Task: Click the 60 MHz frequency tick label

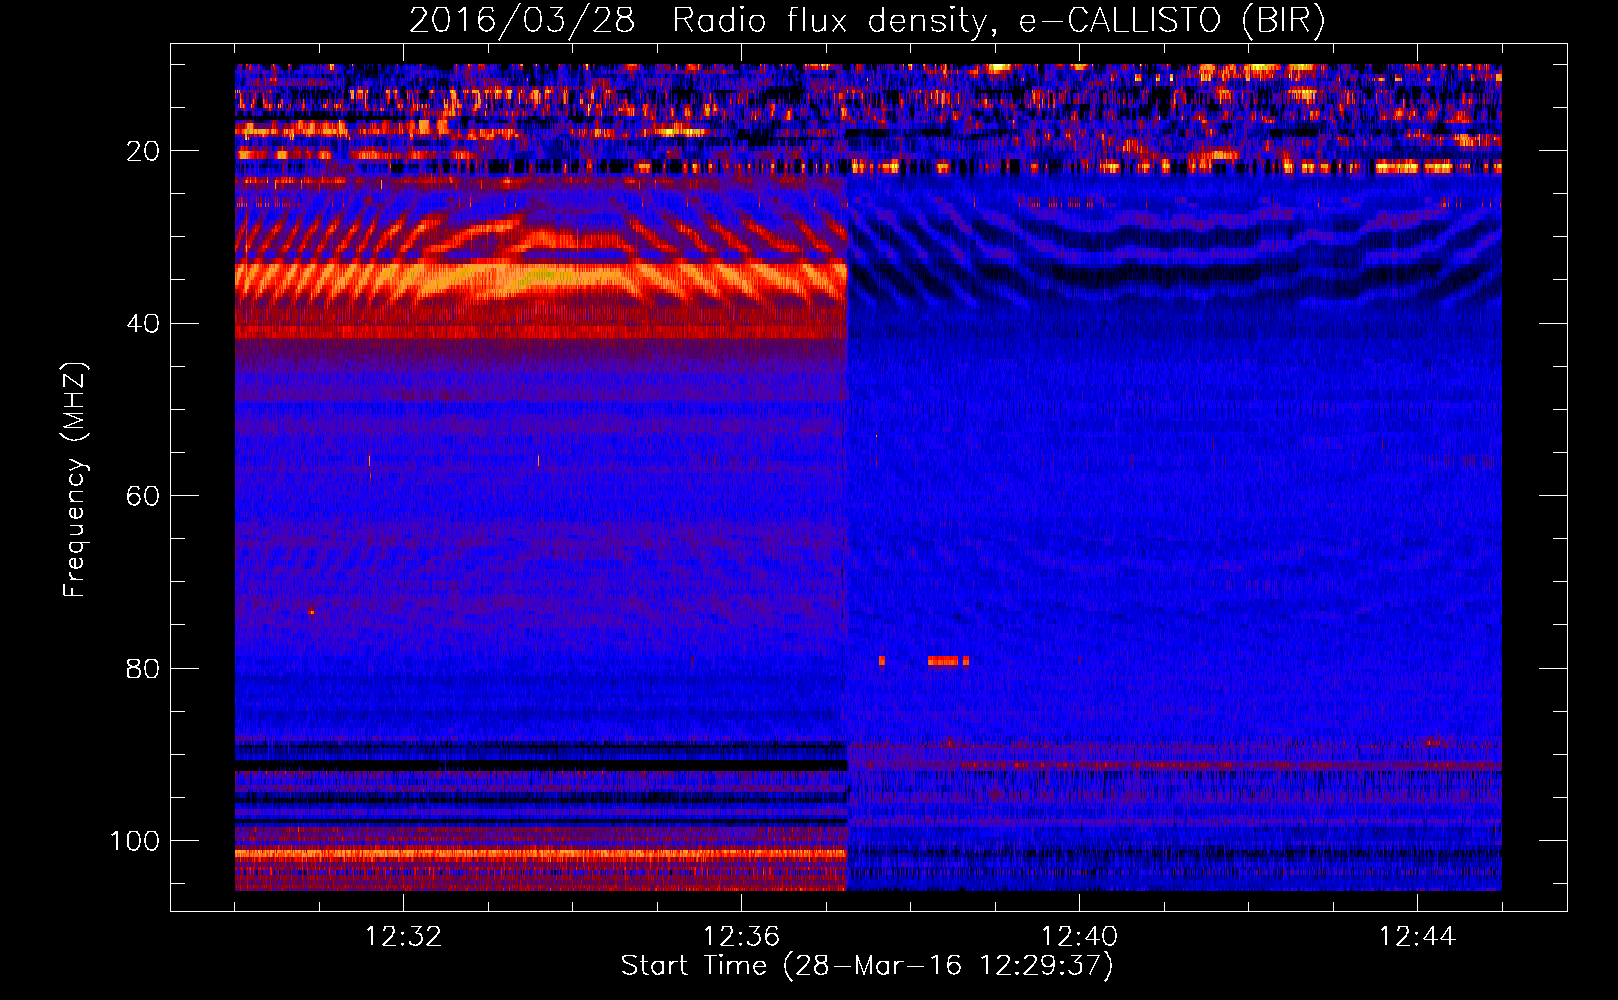Action: click(x=143, y=496)
